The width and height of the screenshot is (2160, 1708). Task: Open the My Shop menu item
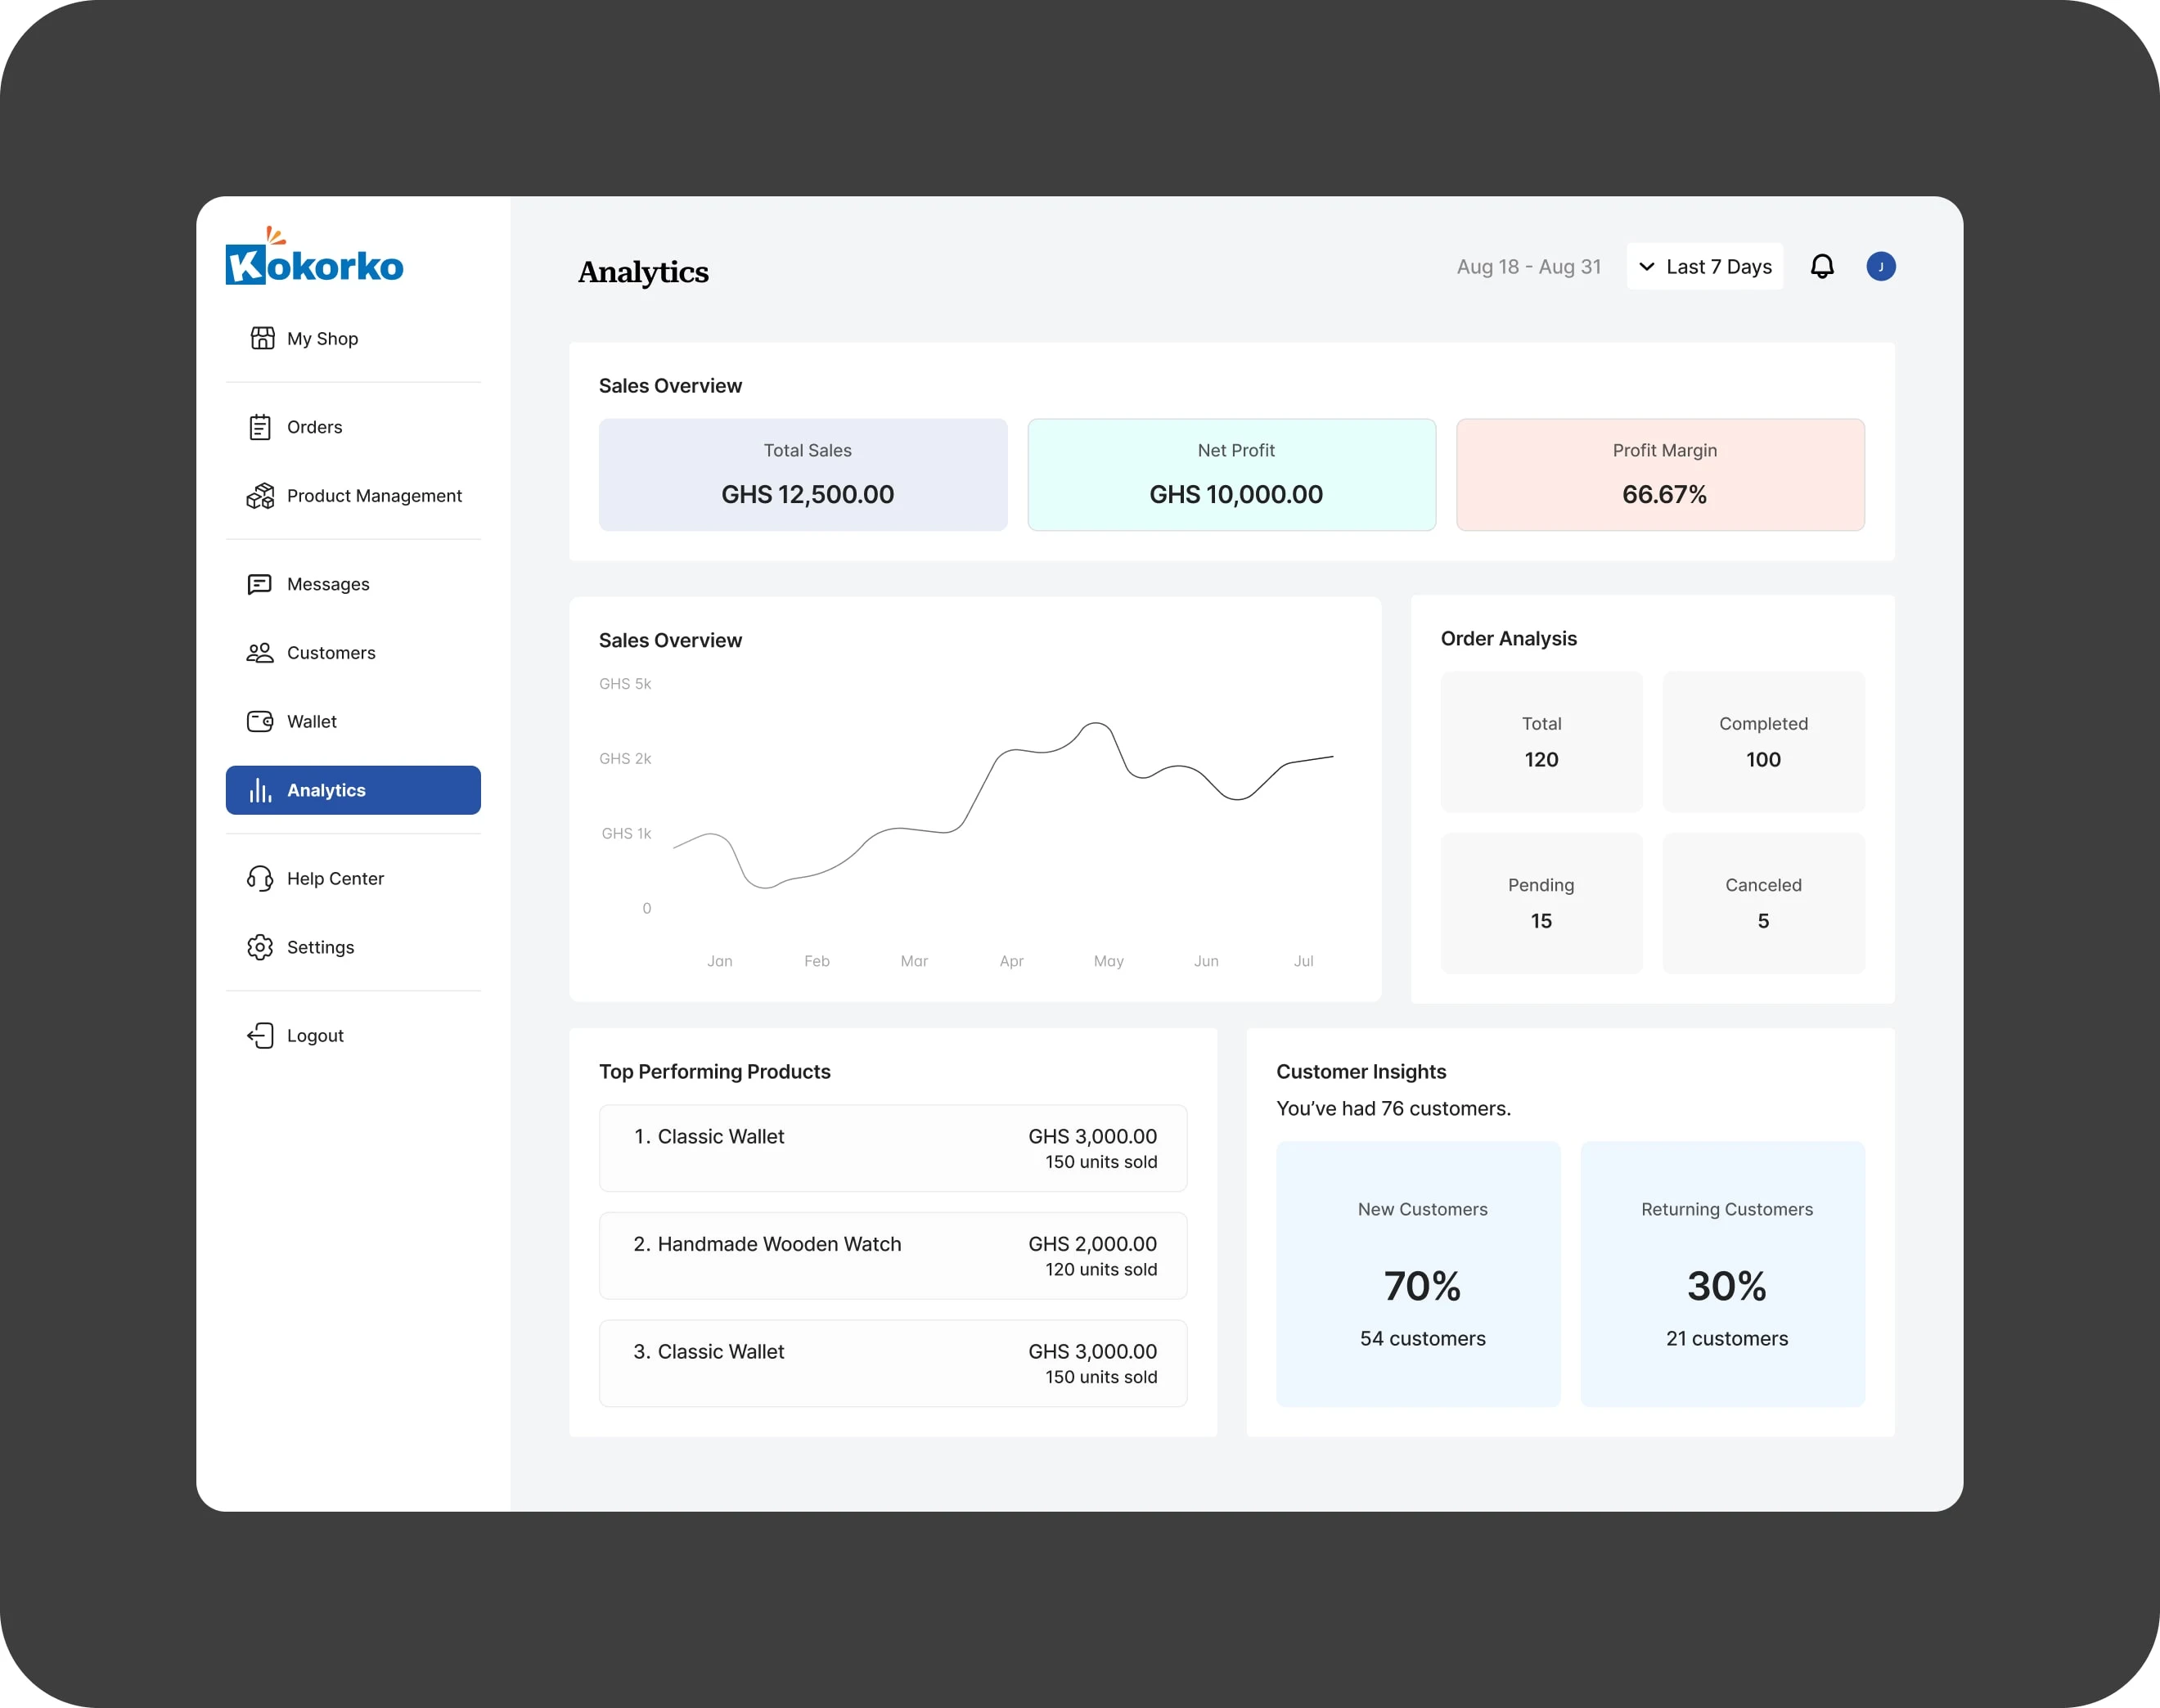click(321, 338)
